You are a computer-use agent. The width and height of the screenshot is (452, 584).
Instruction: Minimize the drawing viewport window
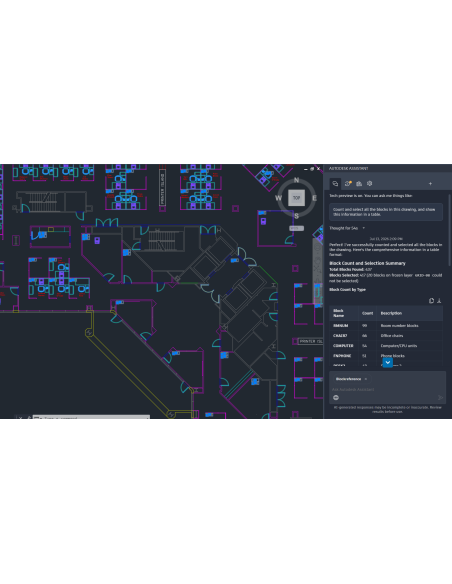(x=306, y=169)
